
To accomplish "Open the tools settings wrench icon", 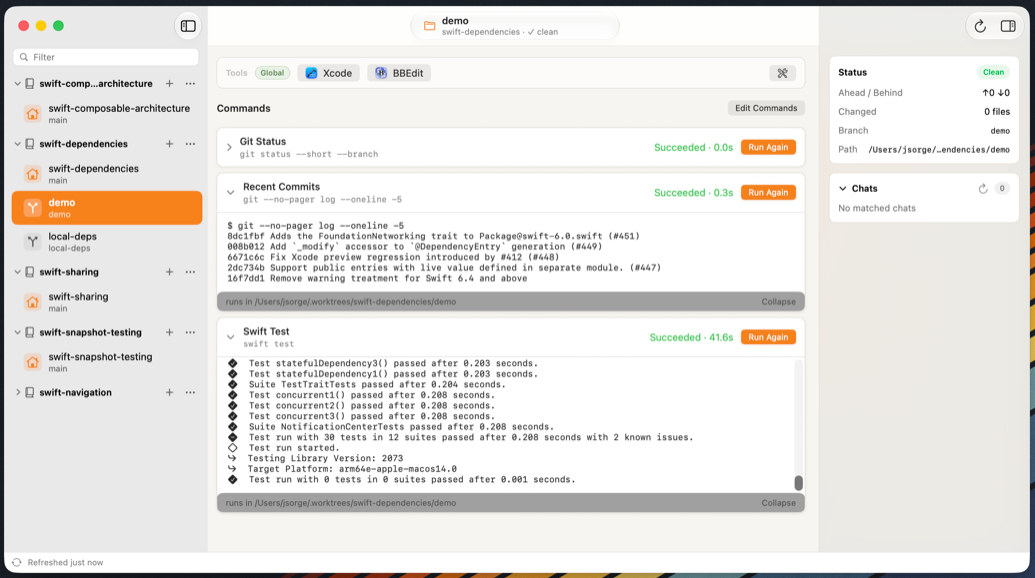I will point(782,73).
